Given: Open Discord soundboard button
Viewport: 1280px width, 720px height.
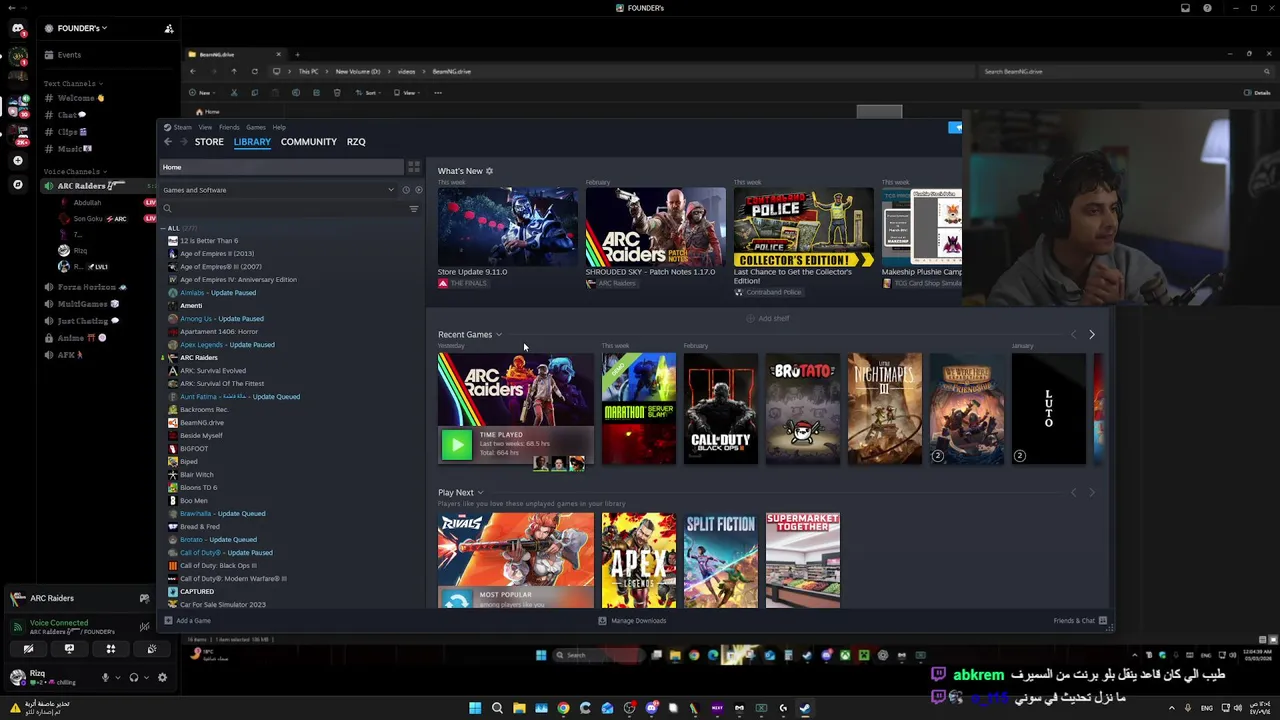Looking at the screenshot, I should (x=152, y=649).
